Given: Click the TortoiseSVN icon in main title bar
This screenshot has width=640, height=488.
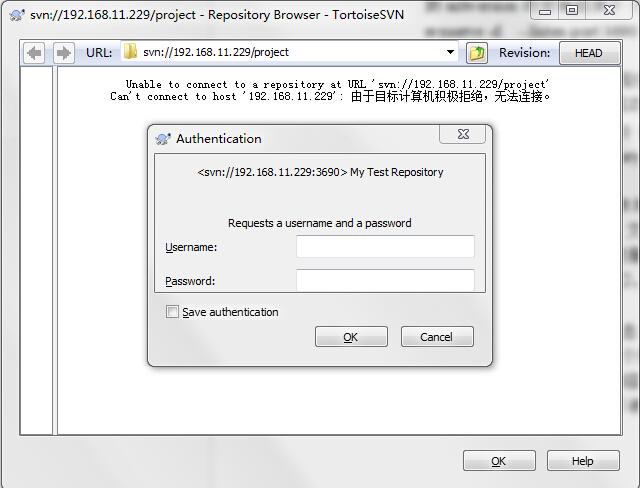Looking at the screenshot, I should click(x=17, y=15).
